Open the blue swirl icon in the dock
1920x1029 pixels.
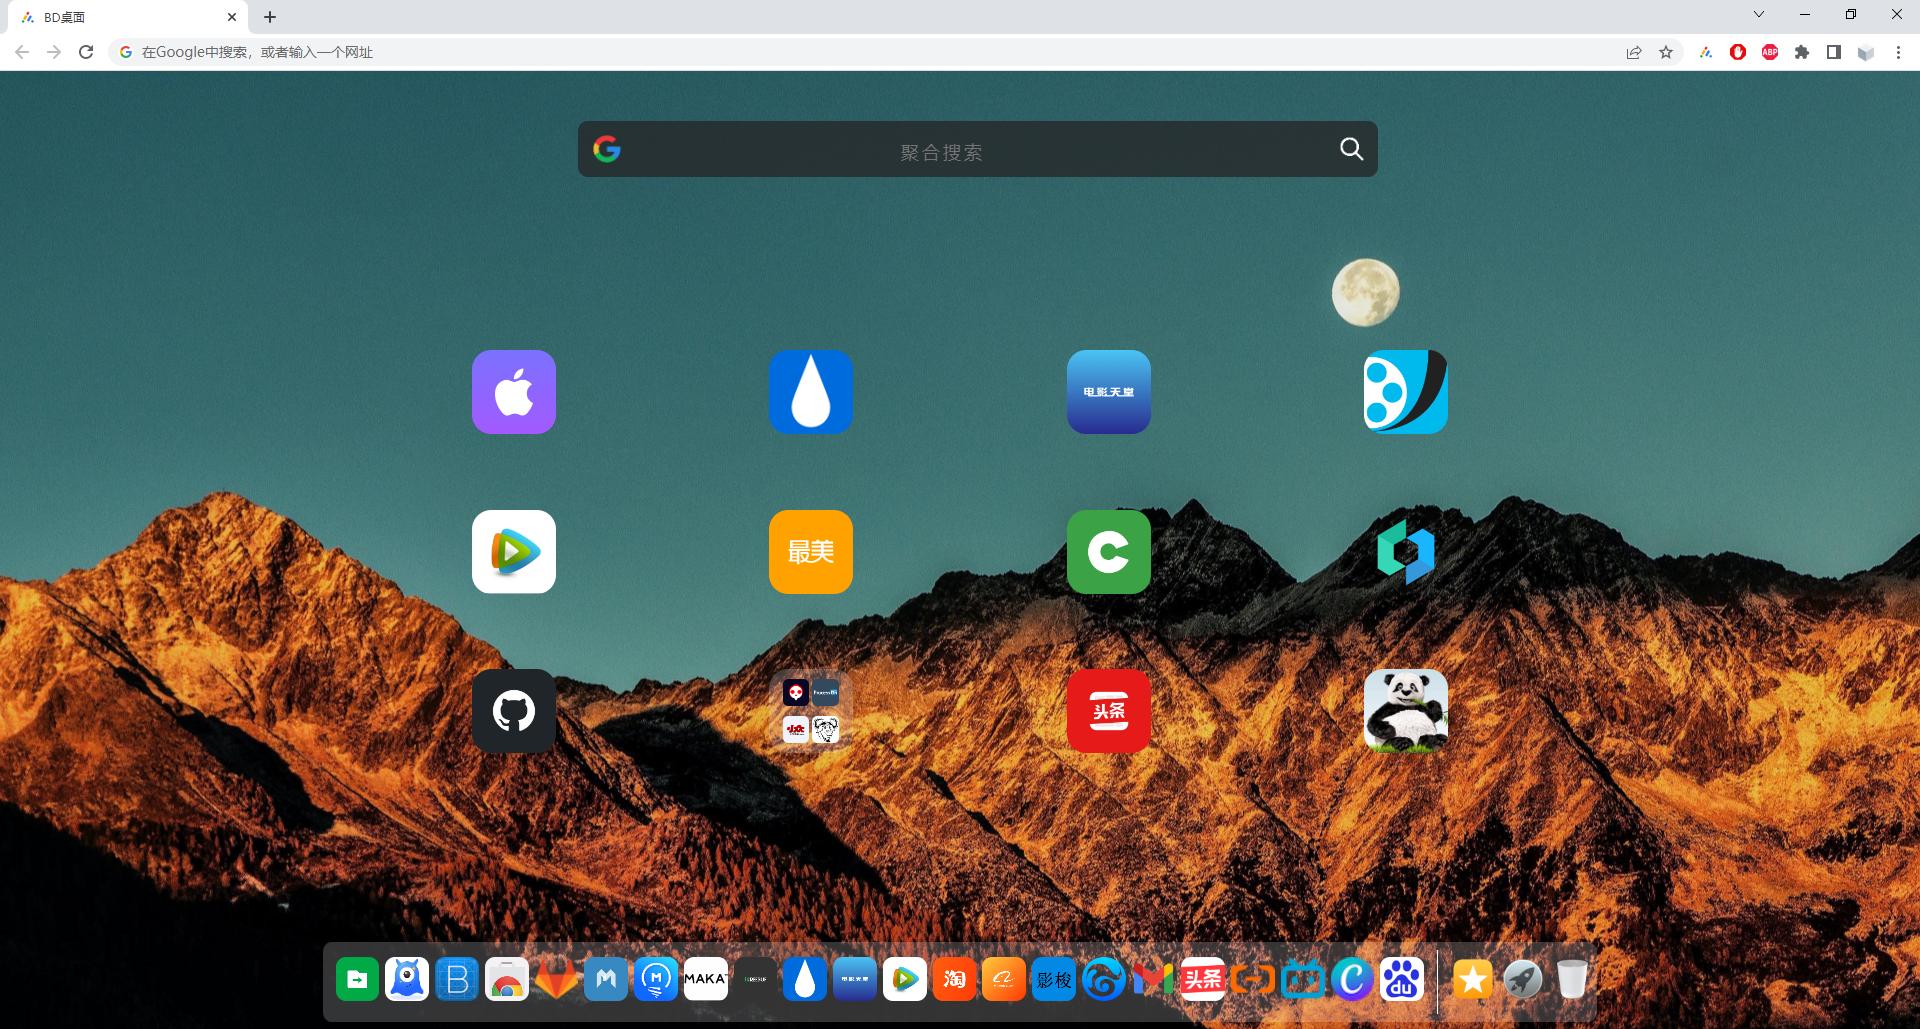[1104, 980]
